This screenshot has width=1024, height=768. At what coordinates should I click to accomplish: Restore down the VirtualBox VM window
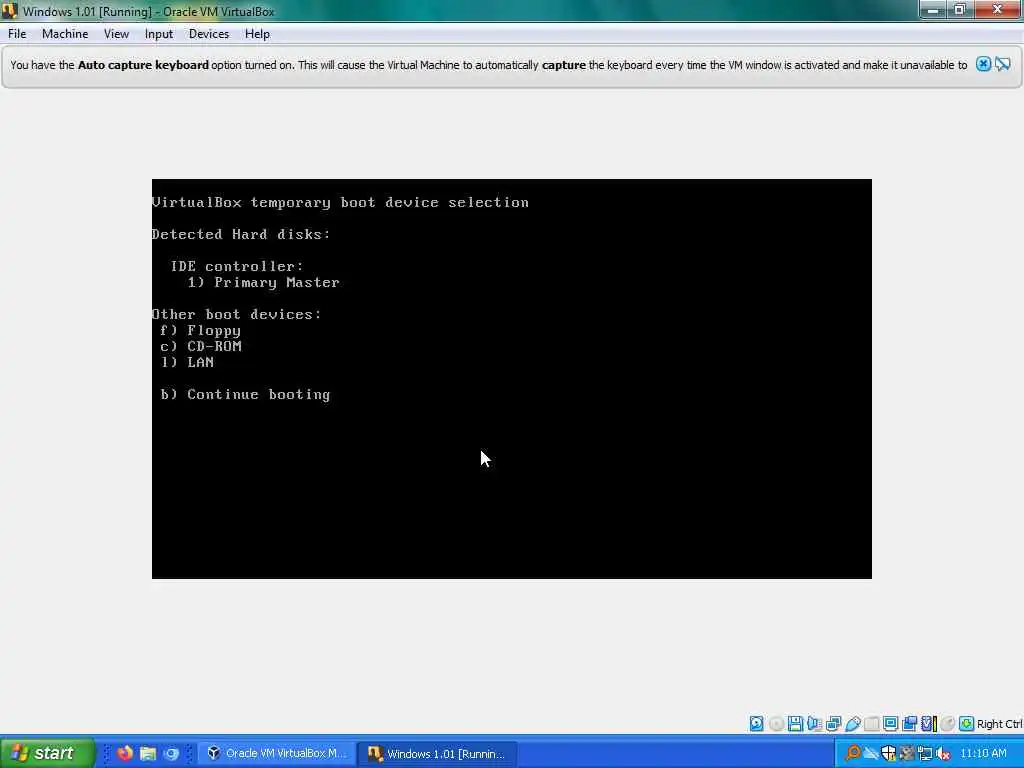[x=960, y=10]
